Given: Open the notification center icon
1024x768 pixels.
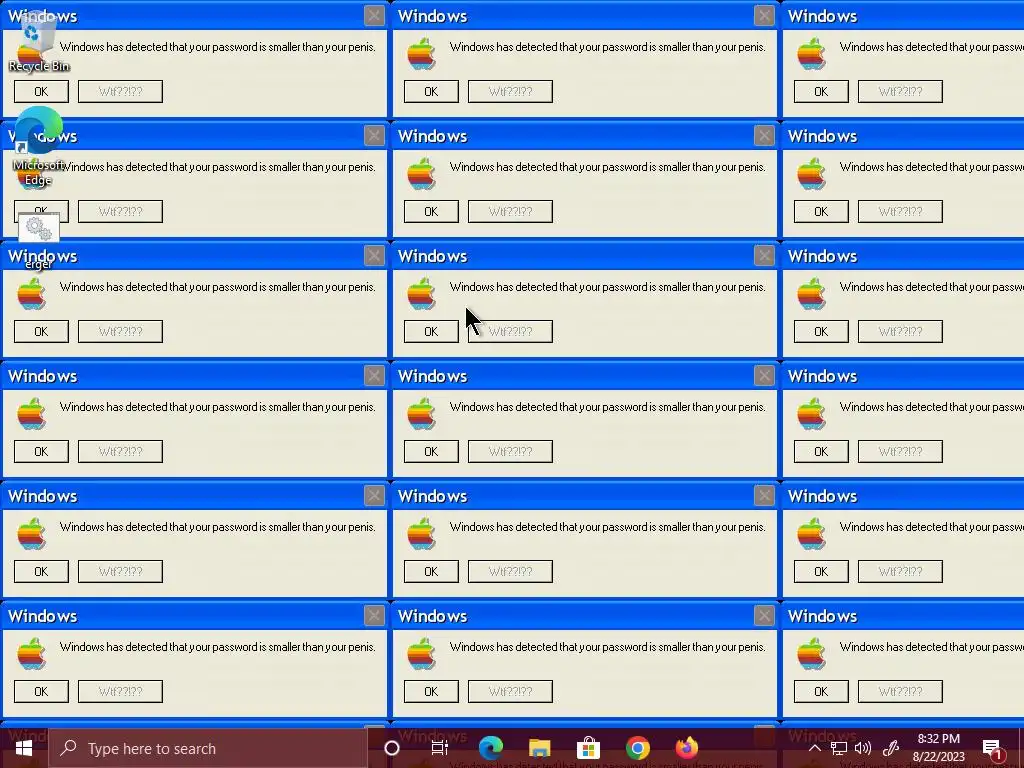Looking at the screenshot, I should click(992, 749).
